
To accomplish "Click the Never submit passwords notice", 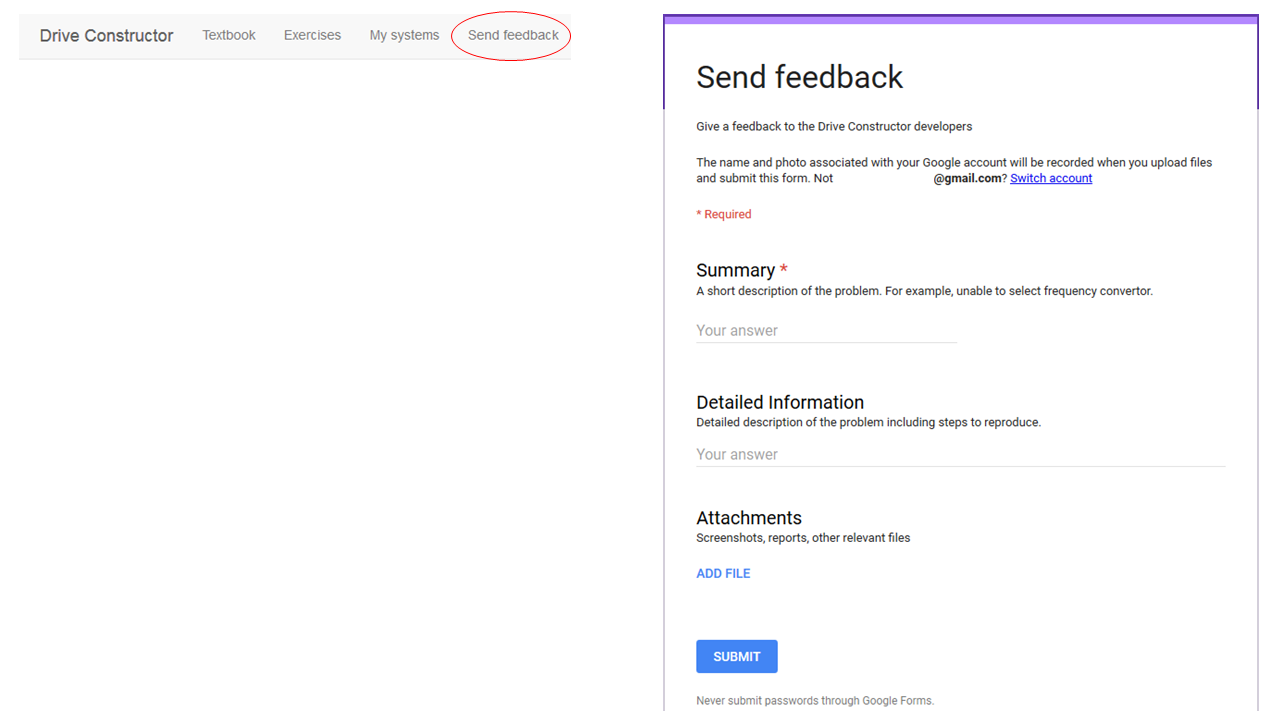I will pyautogui.click(x=815, y=701).
